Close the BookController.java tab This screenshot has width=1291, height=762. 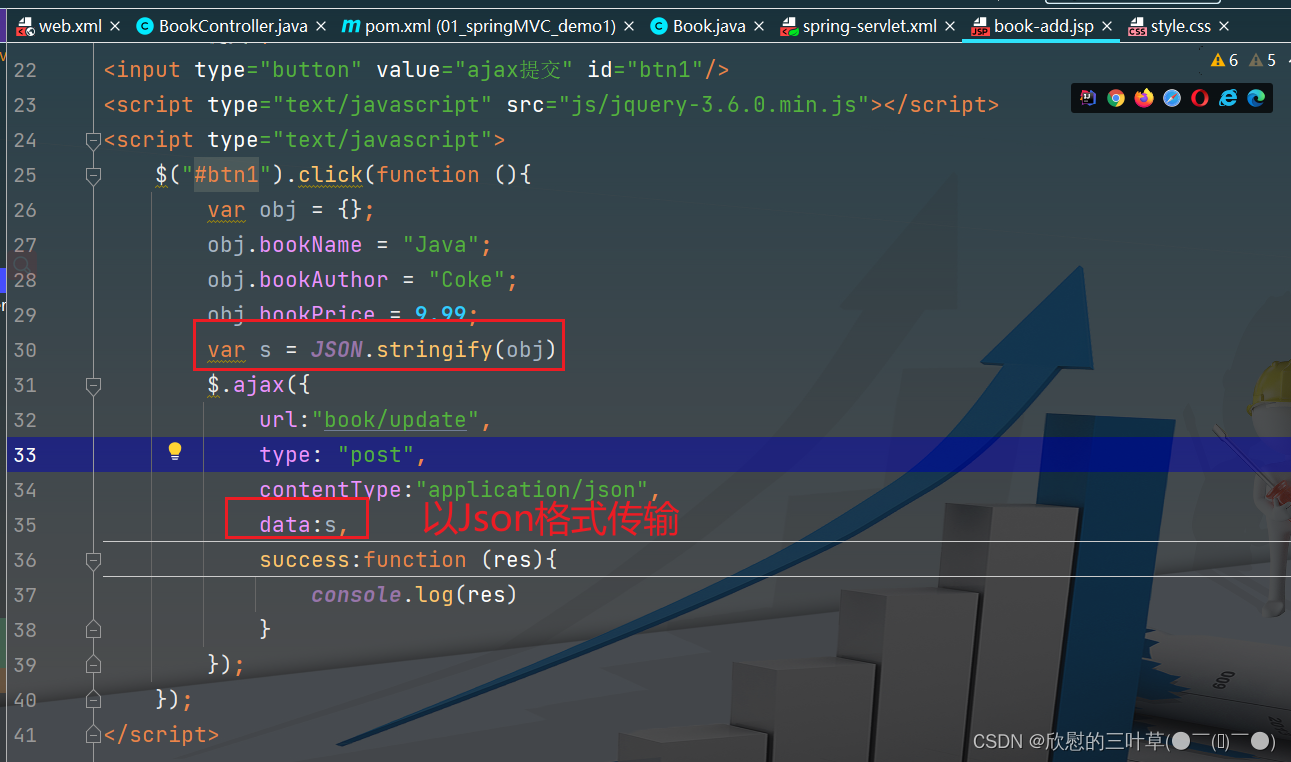pyautogui.click(x=320, y=26)
